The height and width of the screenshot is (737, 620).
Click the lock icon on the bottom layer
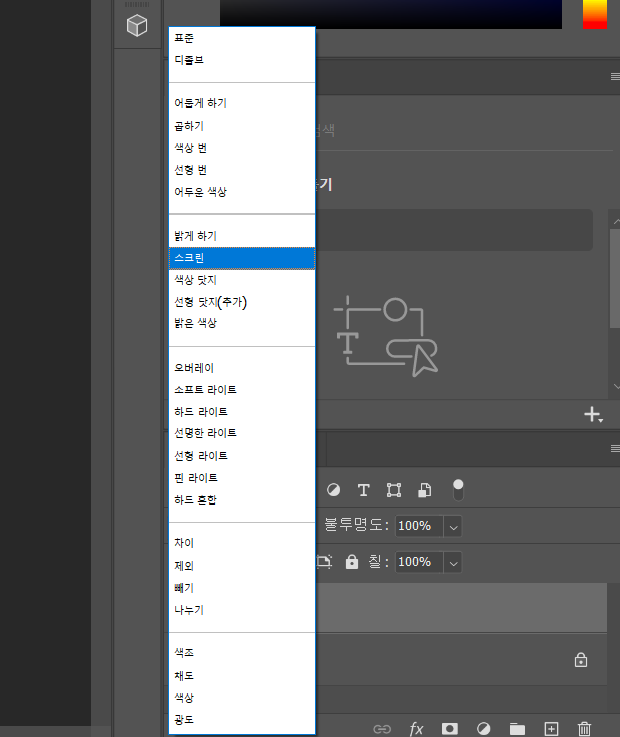[x=581, y=660]
